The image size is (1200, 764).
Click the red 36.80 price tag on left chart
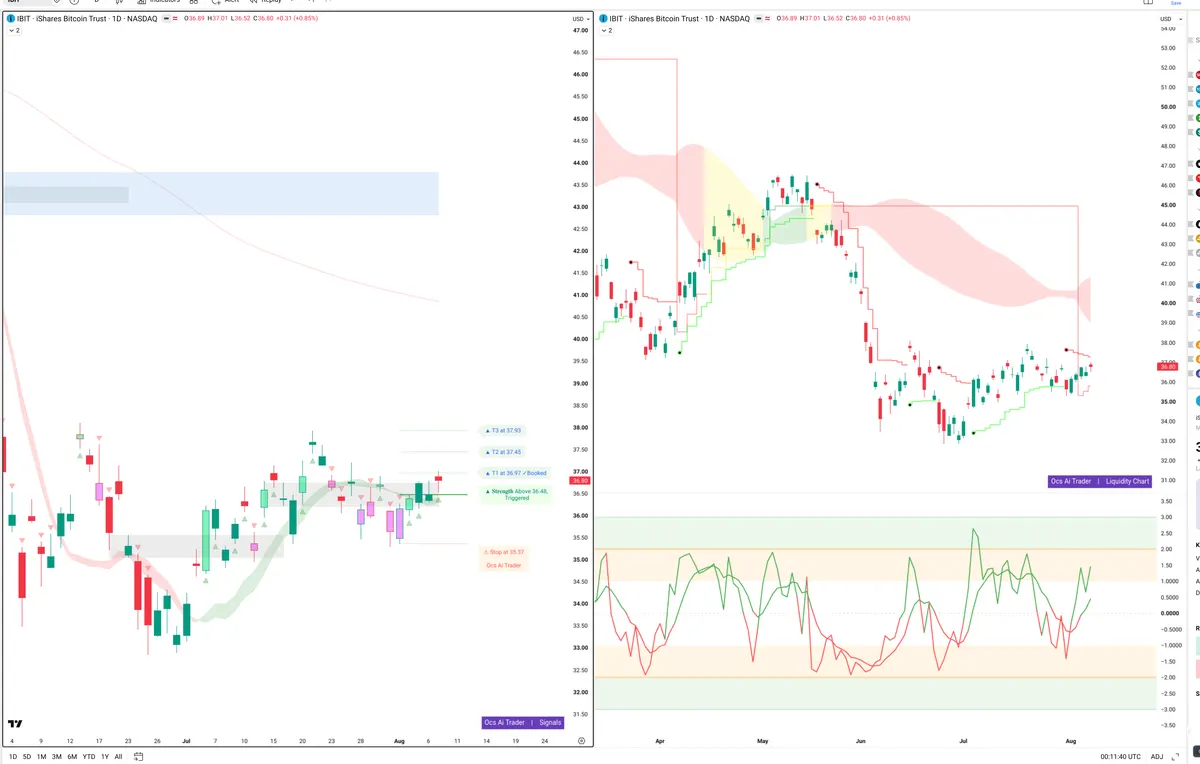coord(580,481)
